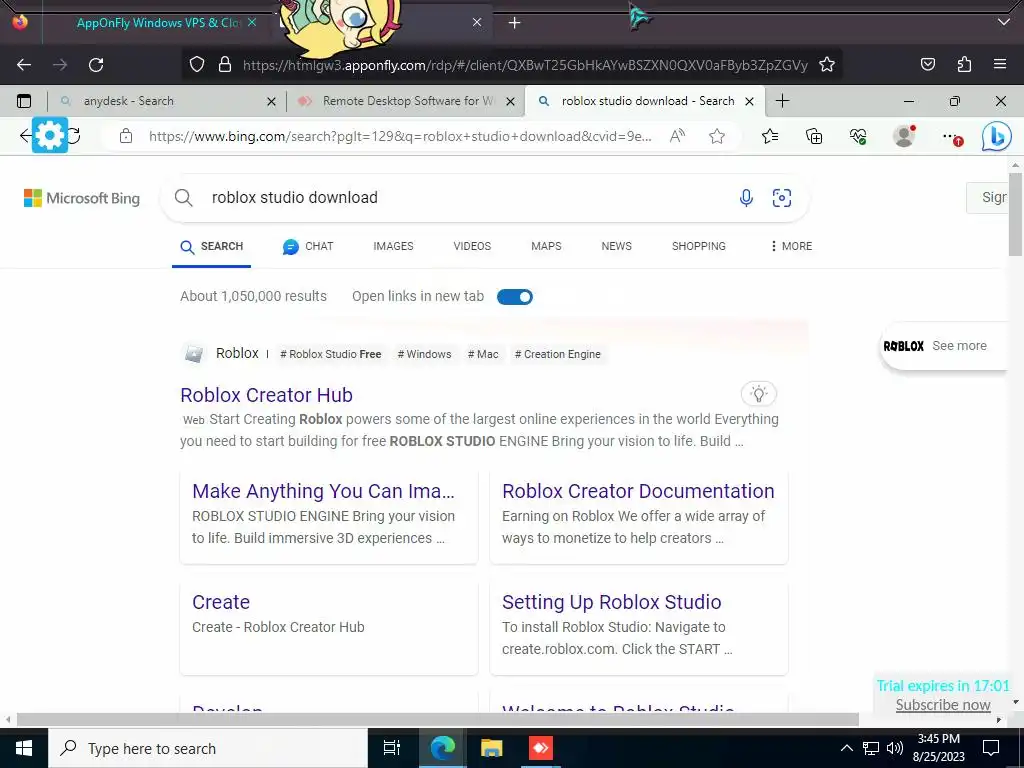
Task: Open Edge Settings and more menu
Action: pos(950,136)
